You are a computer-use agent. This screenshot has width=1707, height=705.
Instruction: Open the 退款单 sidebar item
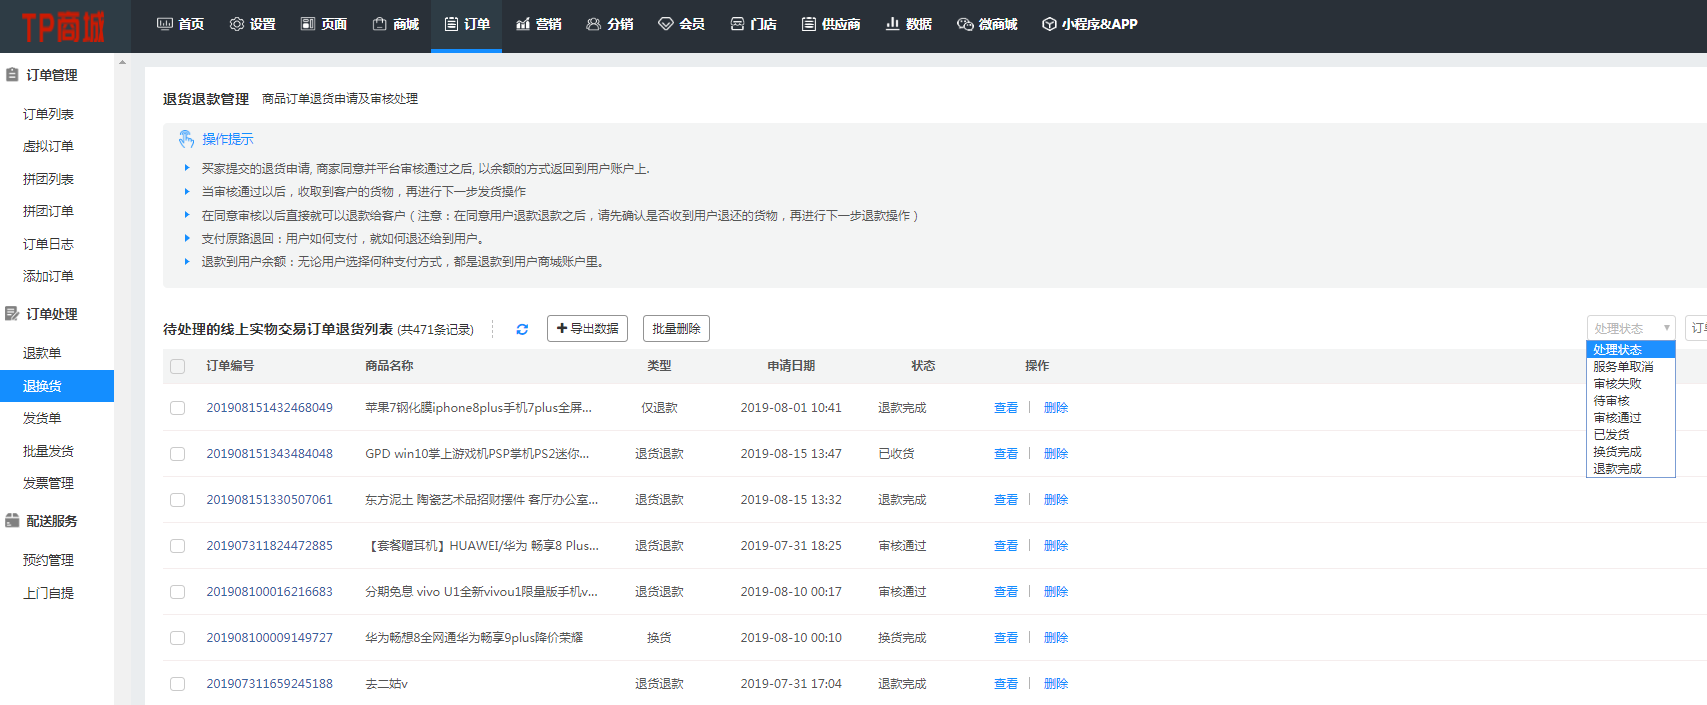[x=42, y=353]
